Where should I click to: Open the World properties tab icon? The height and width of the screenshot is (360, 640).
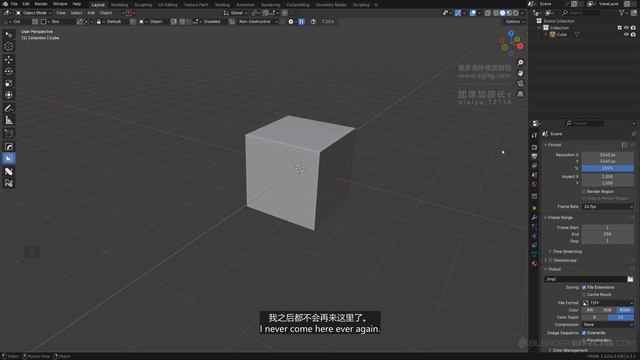pyautogui.click(x=534, y=184)
